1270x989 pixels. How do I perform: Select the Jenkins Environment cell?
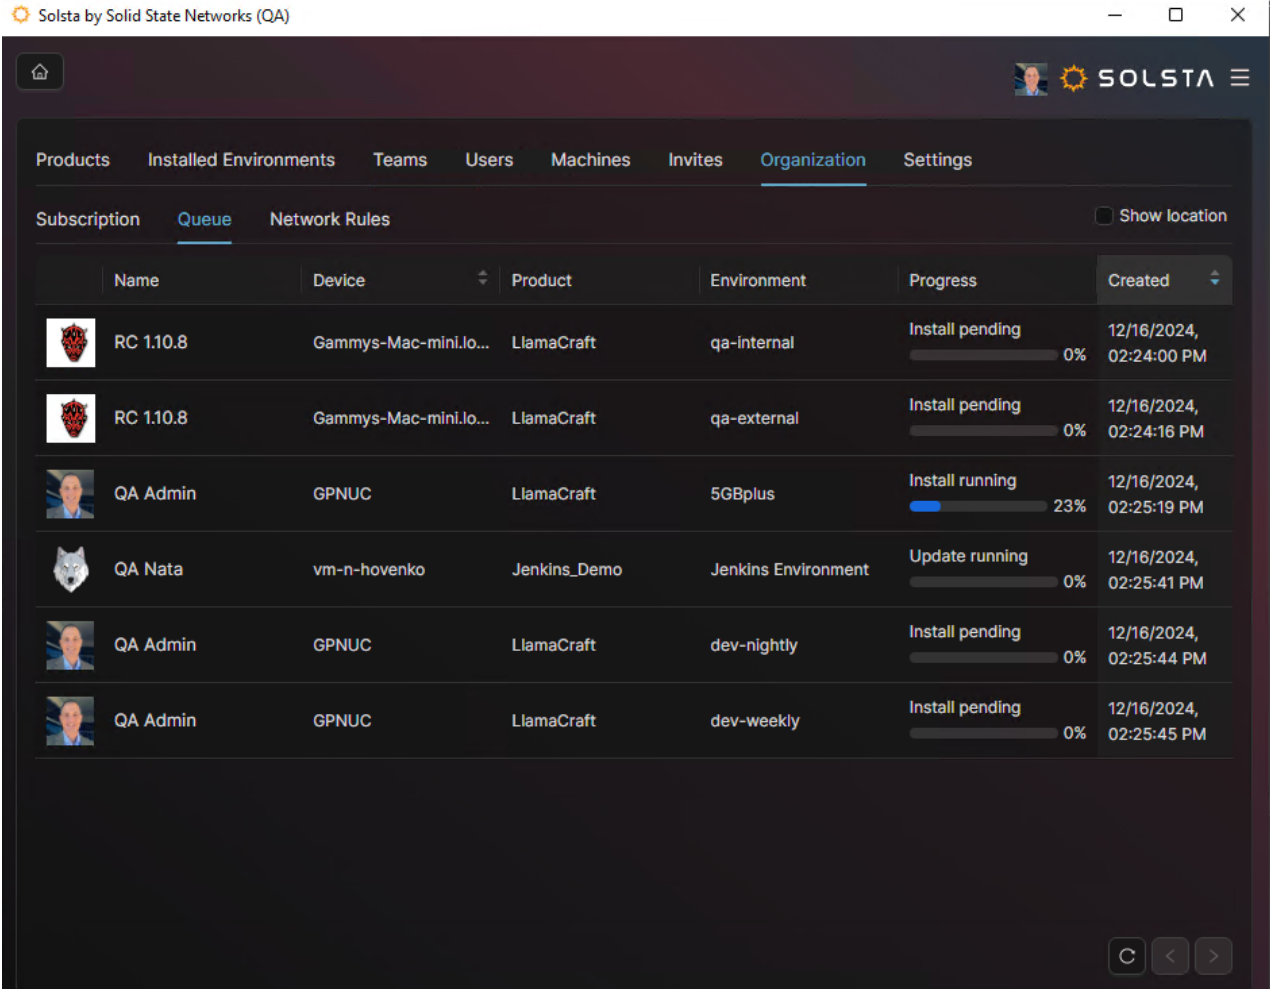pos(790,569)
